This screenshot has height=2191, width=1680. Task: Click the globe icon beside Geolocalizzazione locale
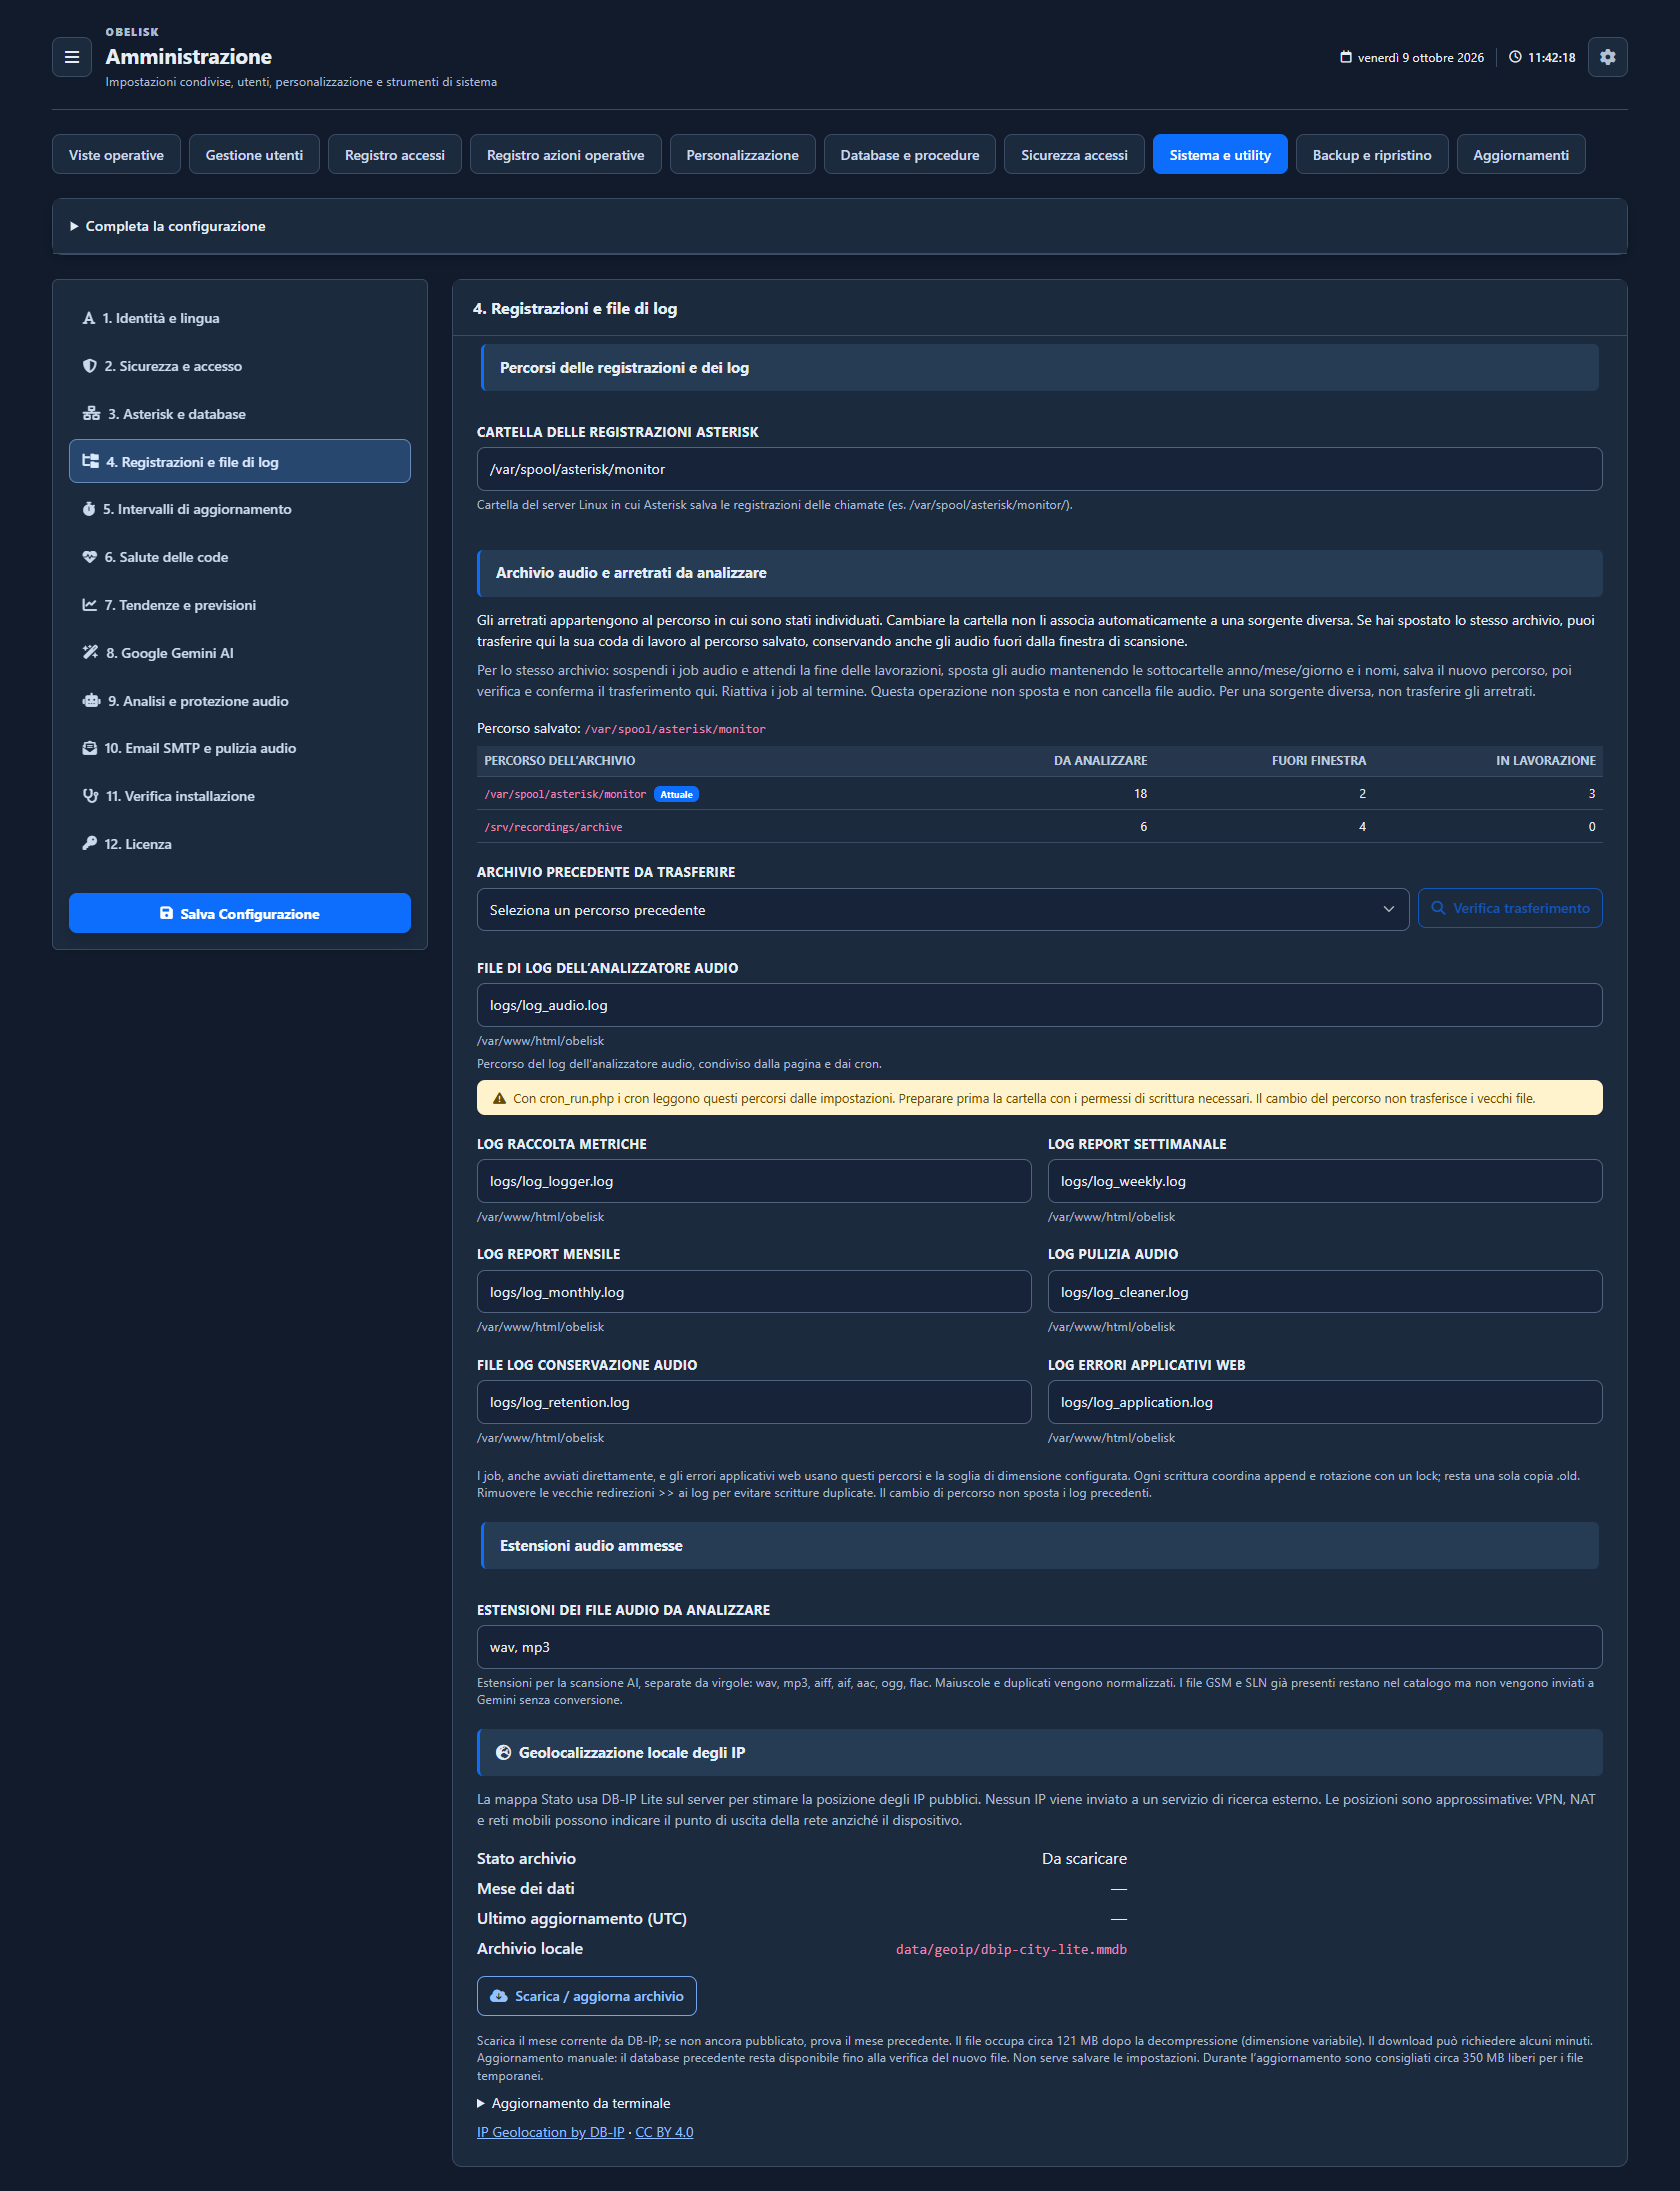(504, 1753)
